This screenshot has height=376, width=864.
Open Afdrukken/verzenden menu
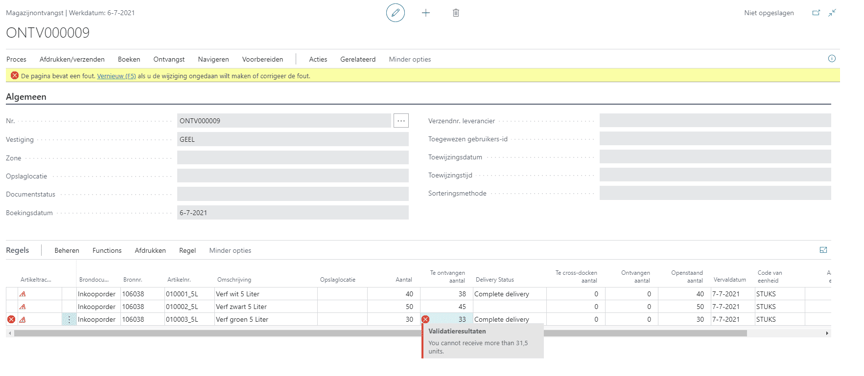coord(72,59)
